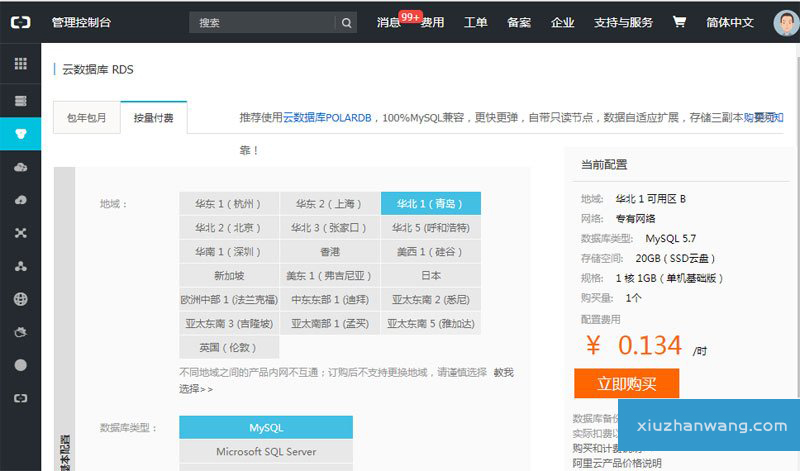Viewport: 800px width, 471px height.
Task: Switch to the 包年包月 tab
Action: click(x=86, y=118)
